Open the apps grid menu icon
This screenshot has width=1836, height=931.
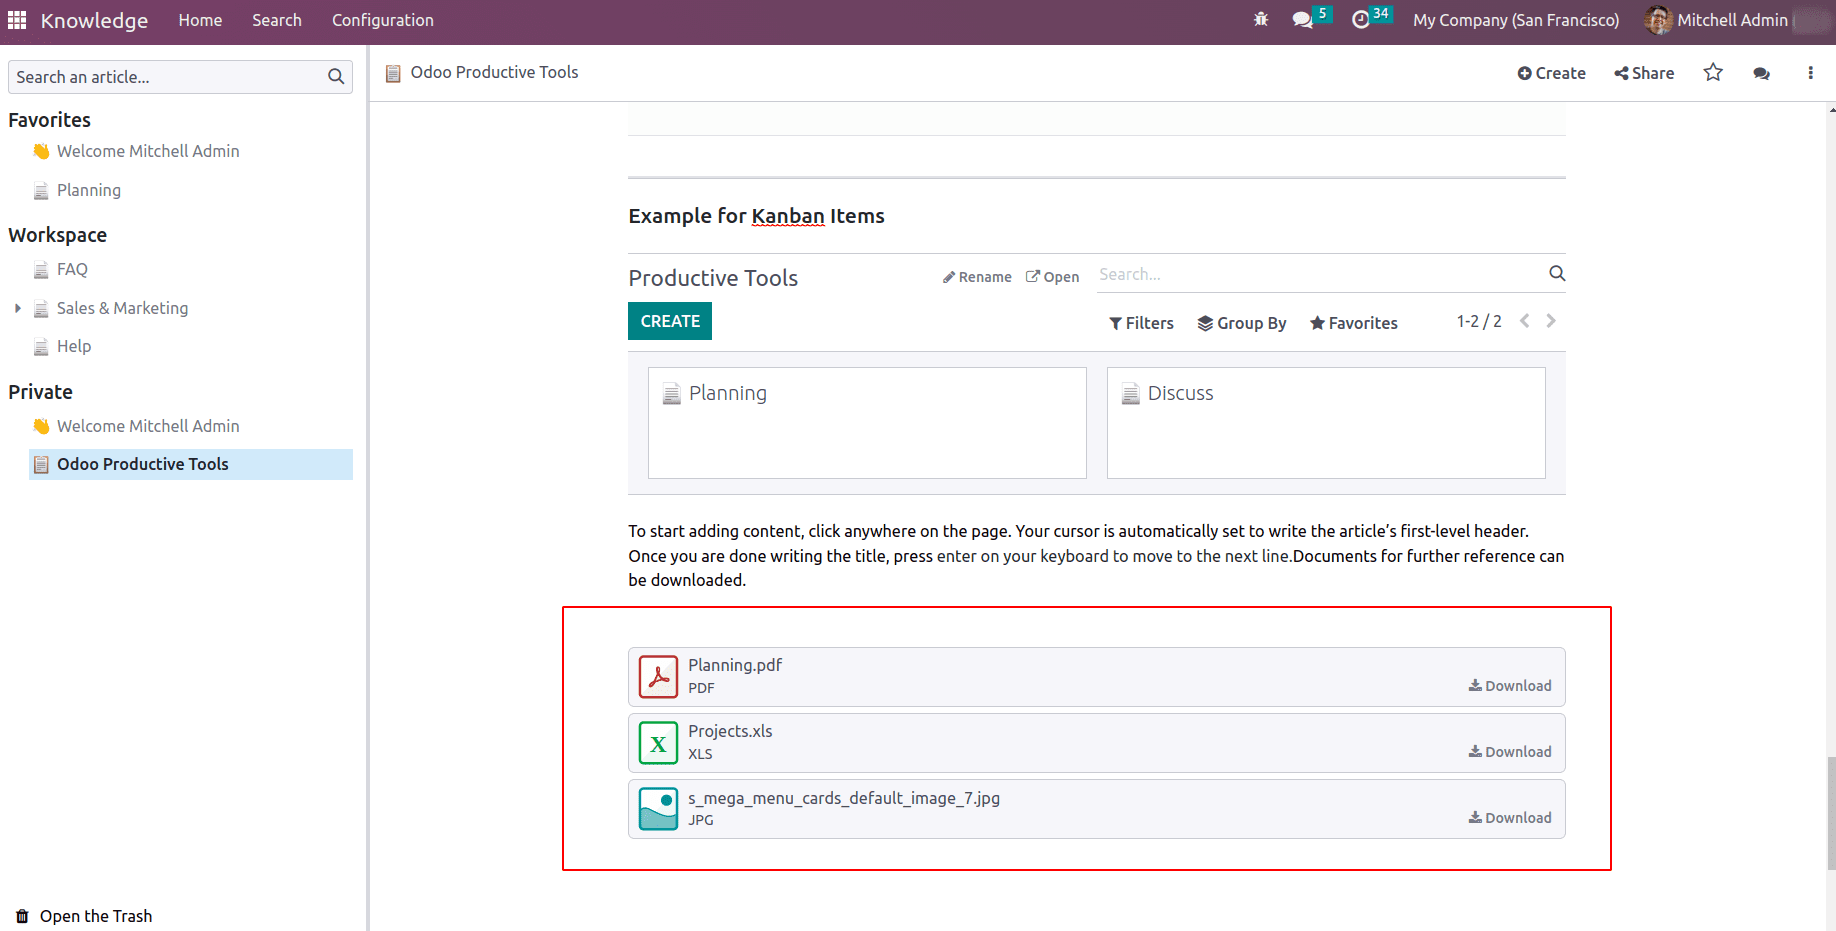click(17, 20)
